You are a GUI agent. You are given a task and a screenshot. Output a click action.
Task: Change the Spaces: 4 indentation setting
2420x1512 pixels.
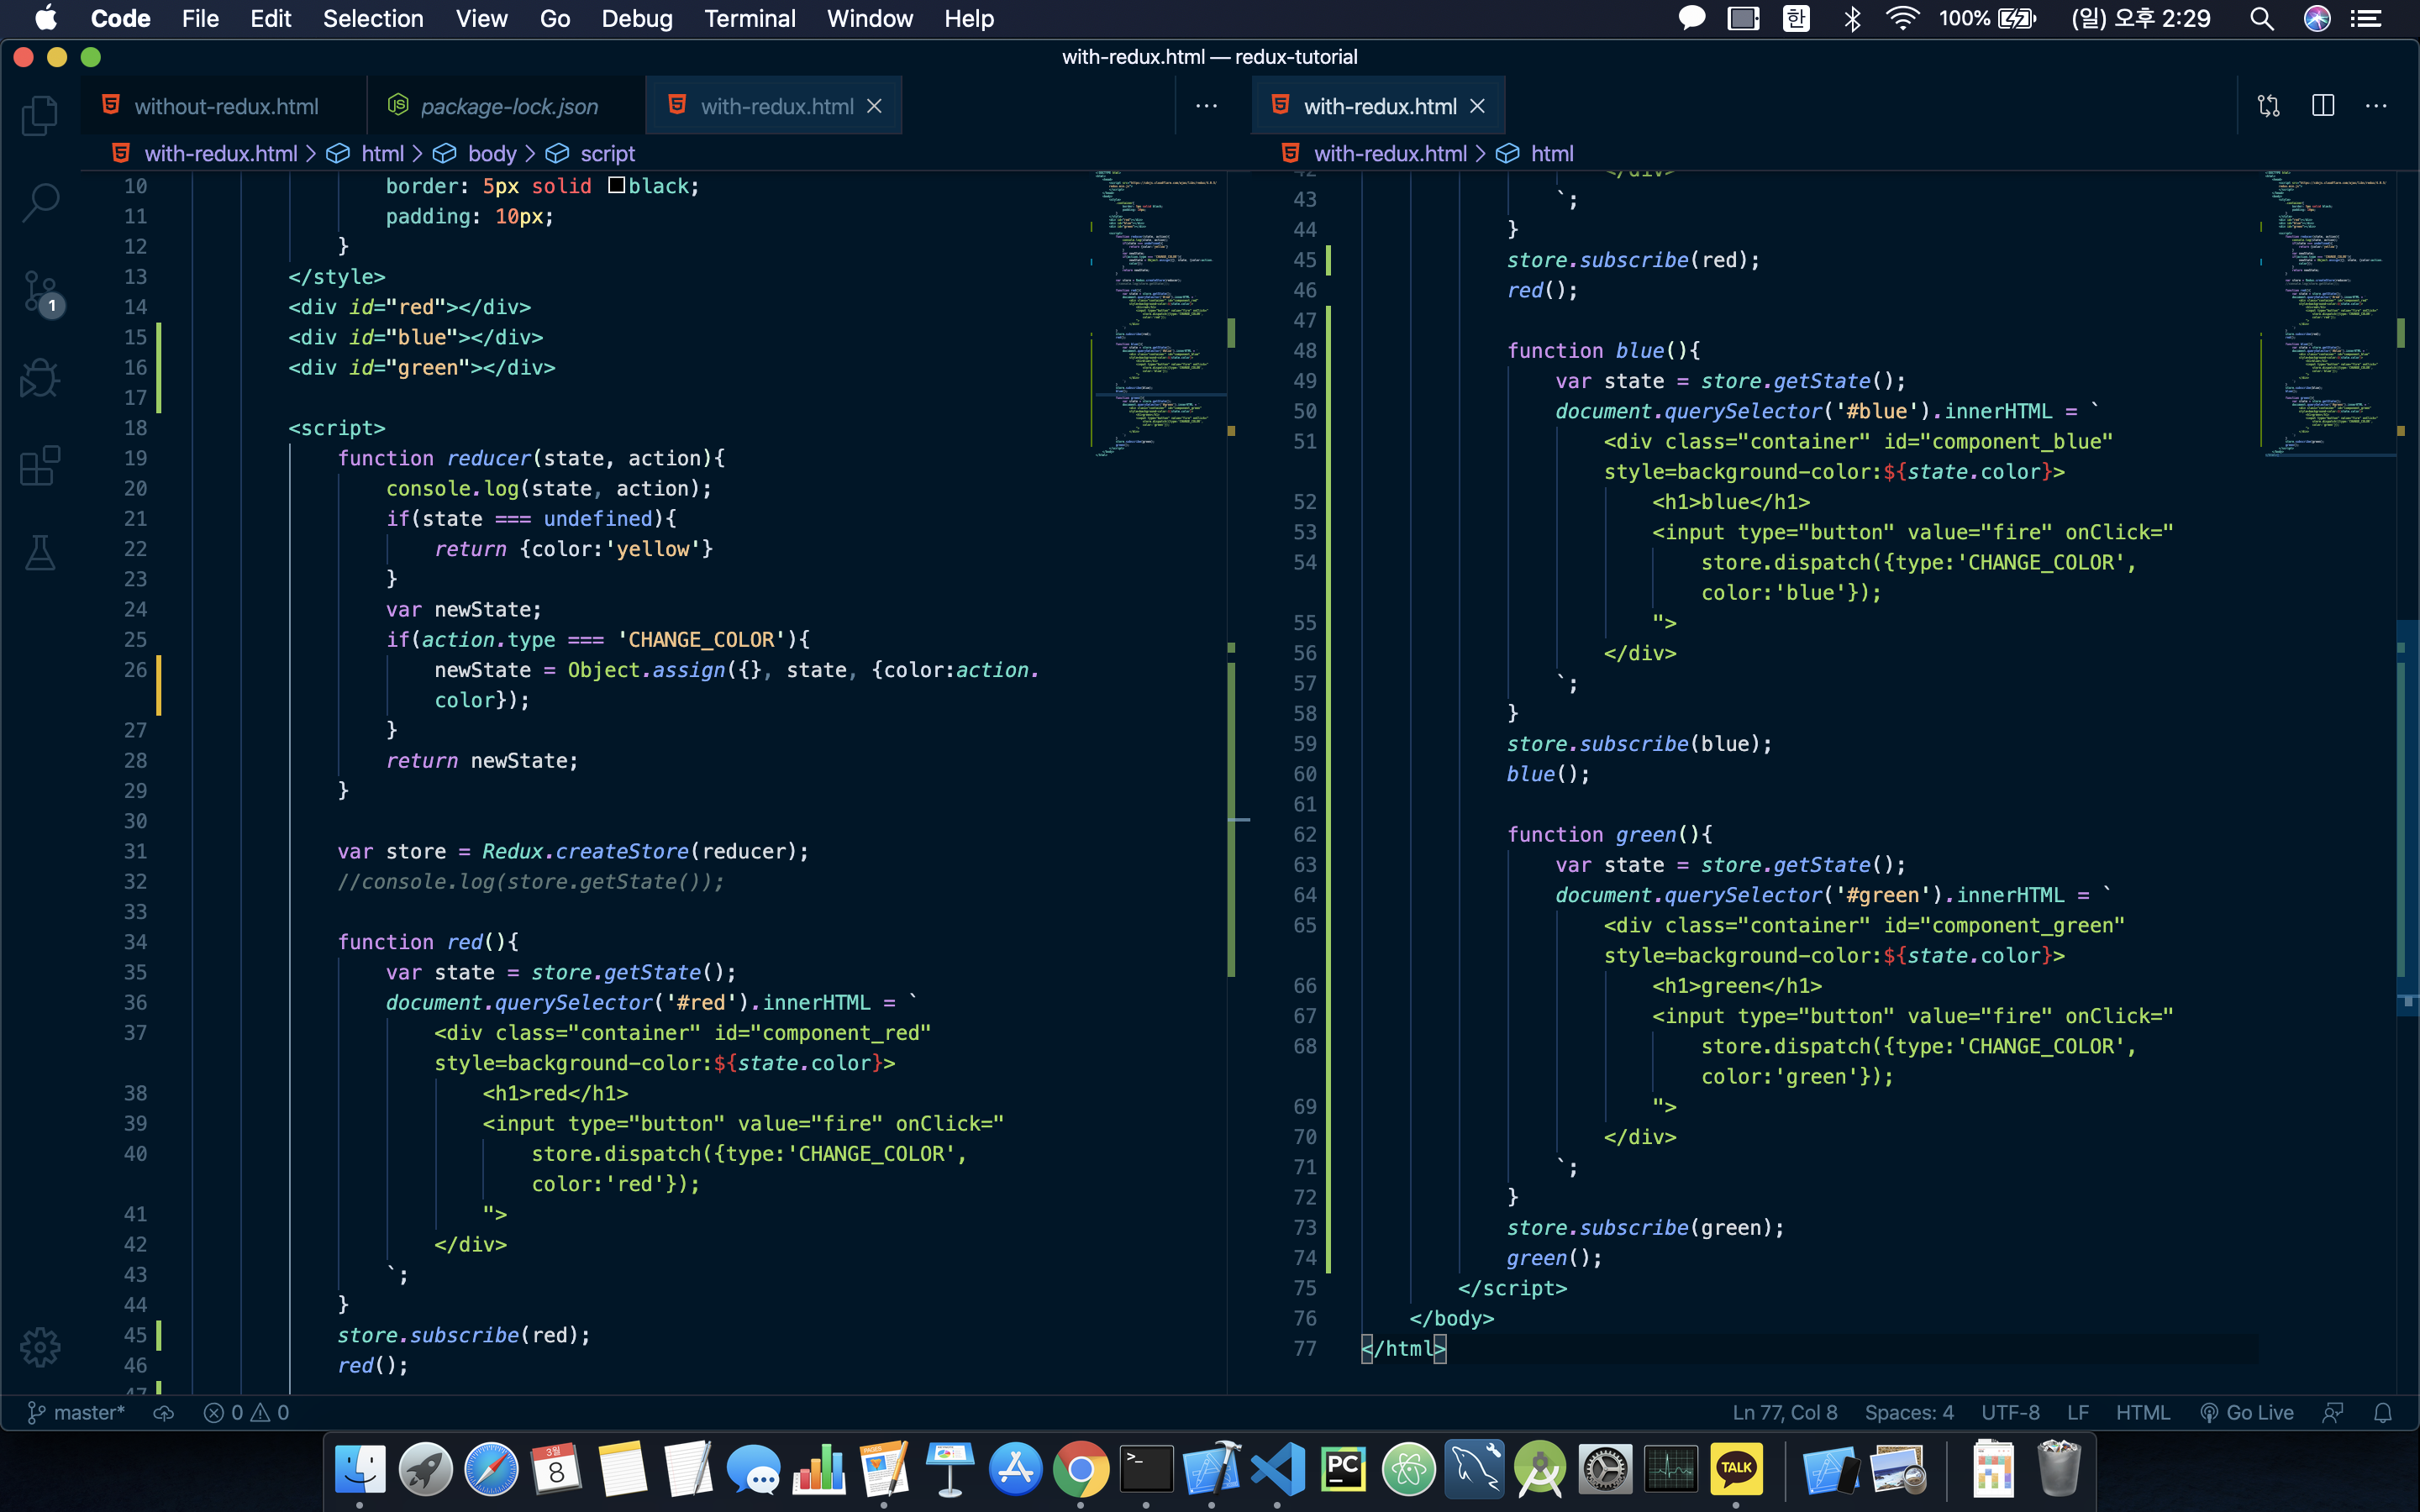(1908, 1412)
